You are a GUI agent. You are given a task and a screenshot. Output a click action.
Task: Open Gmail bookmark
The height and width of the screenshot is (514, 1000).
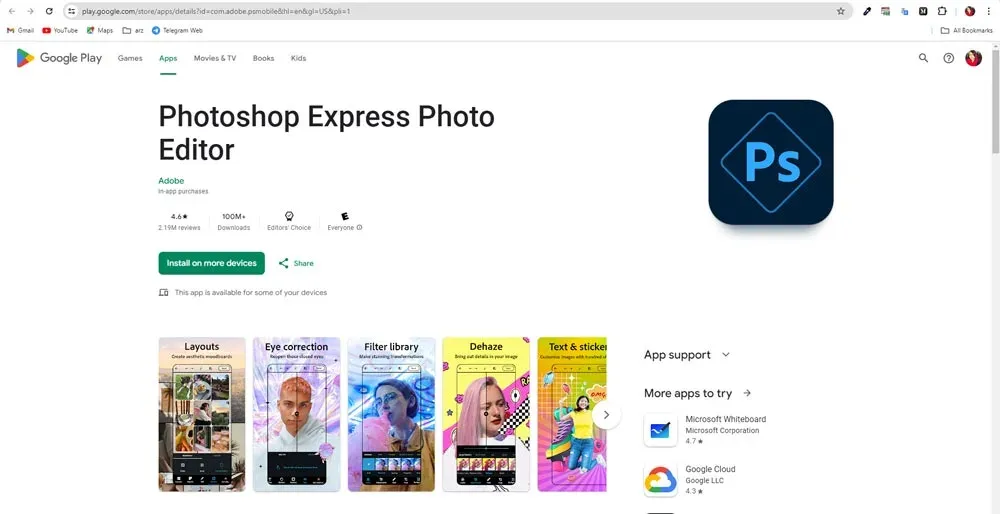coord(20,30)
